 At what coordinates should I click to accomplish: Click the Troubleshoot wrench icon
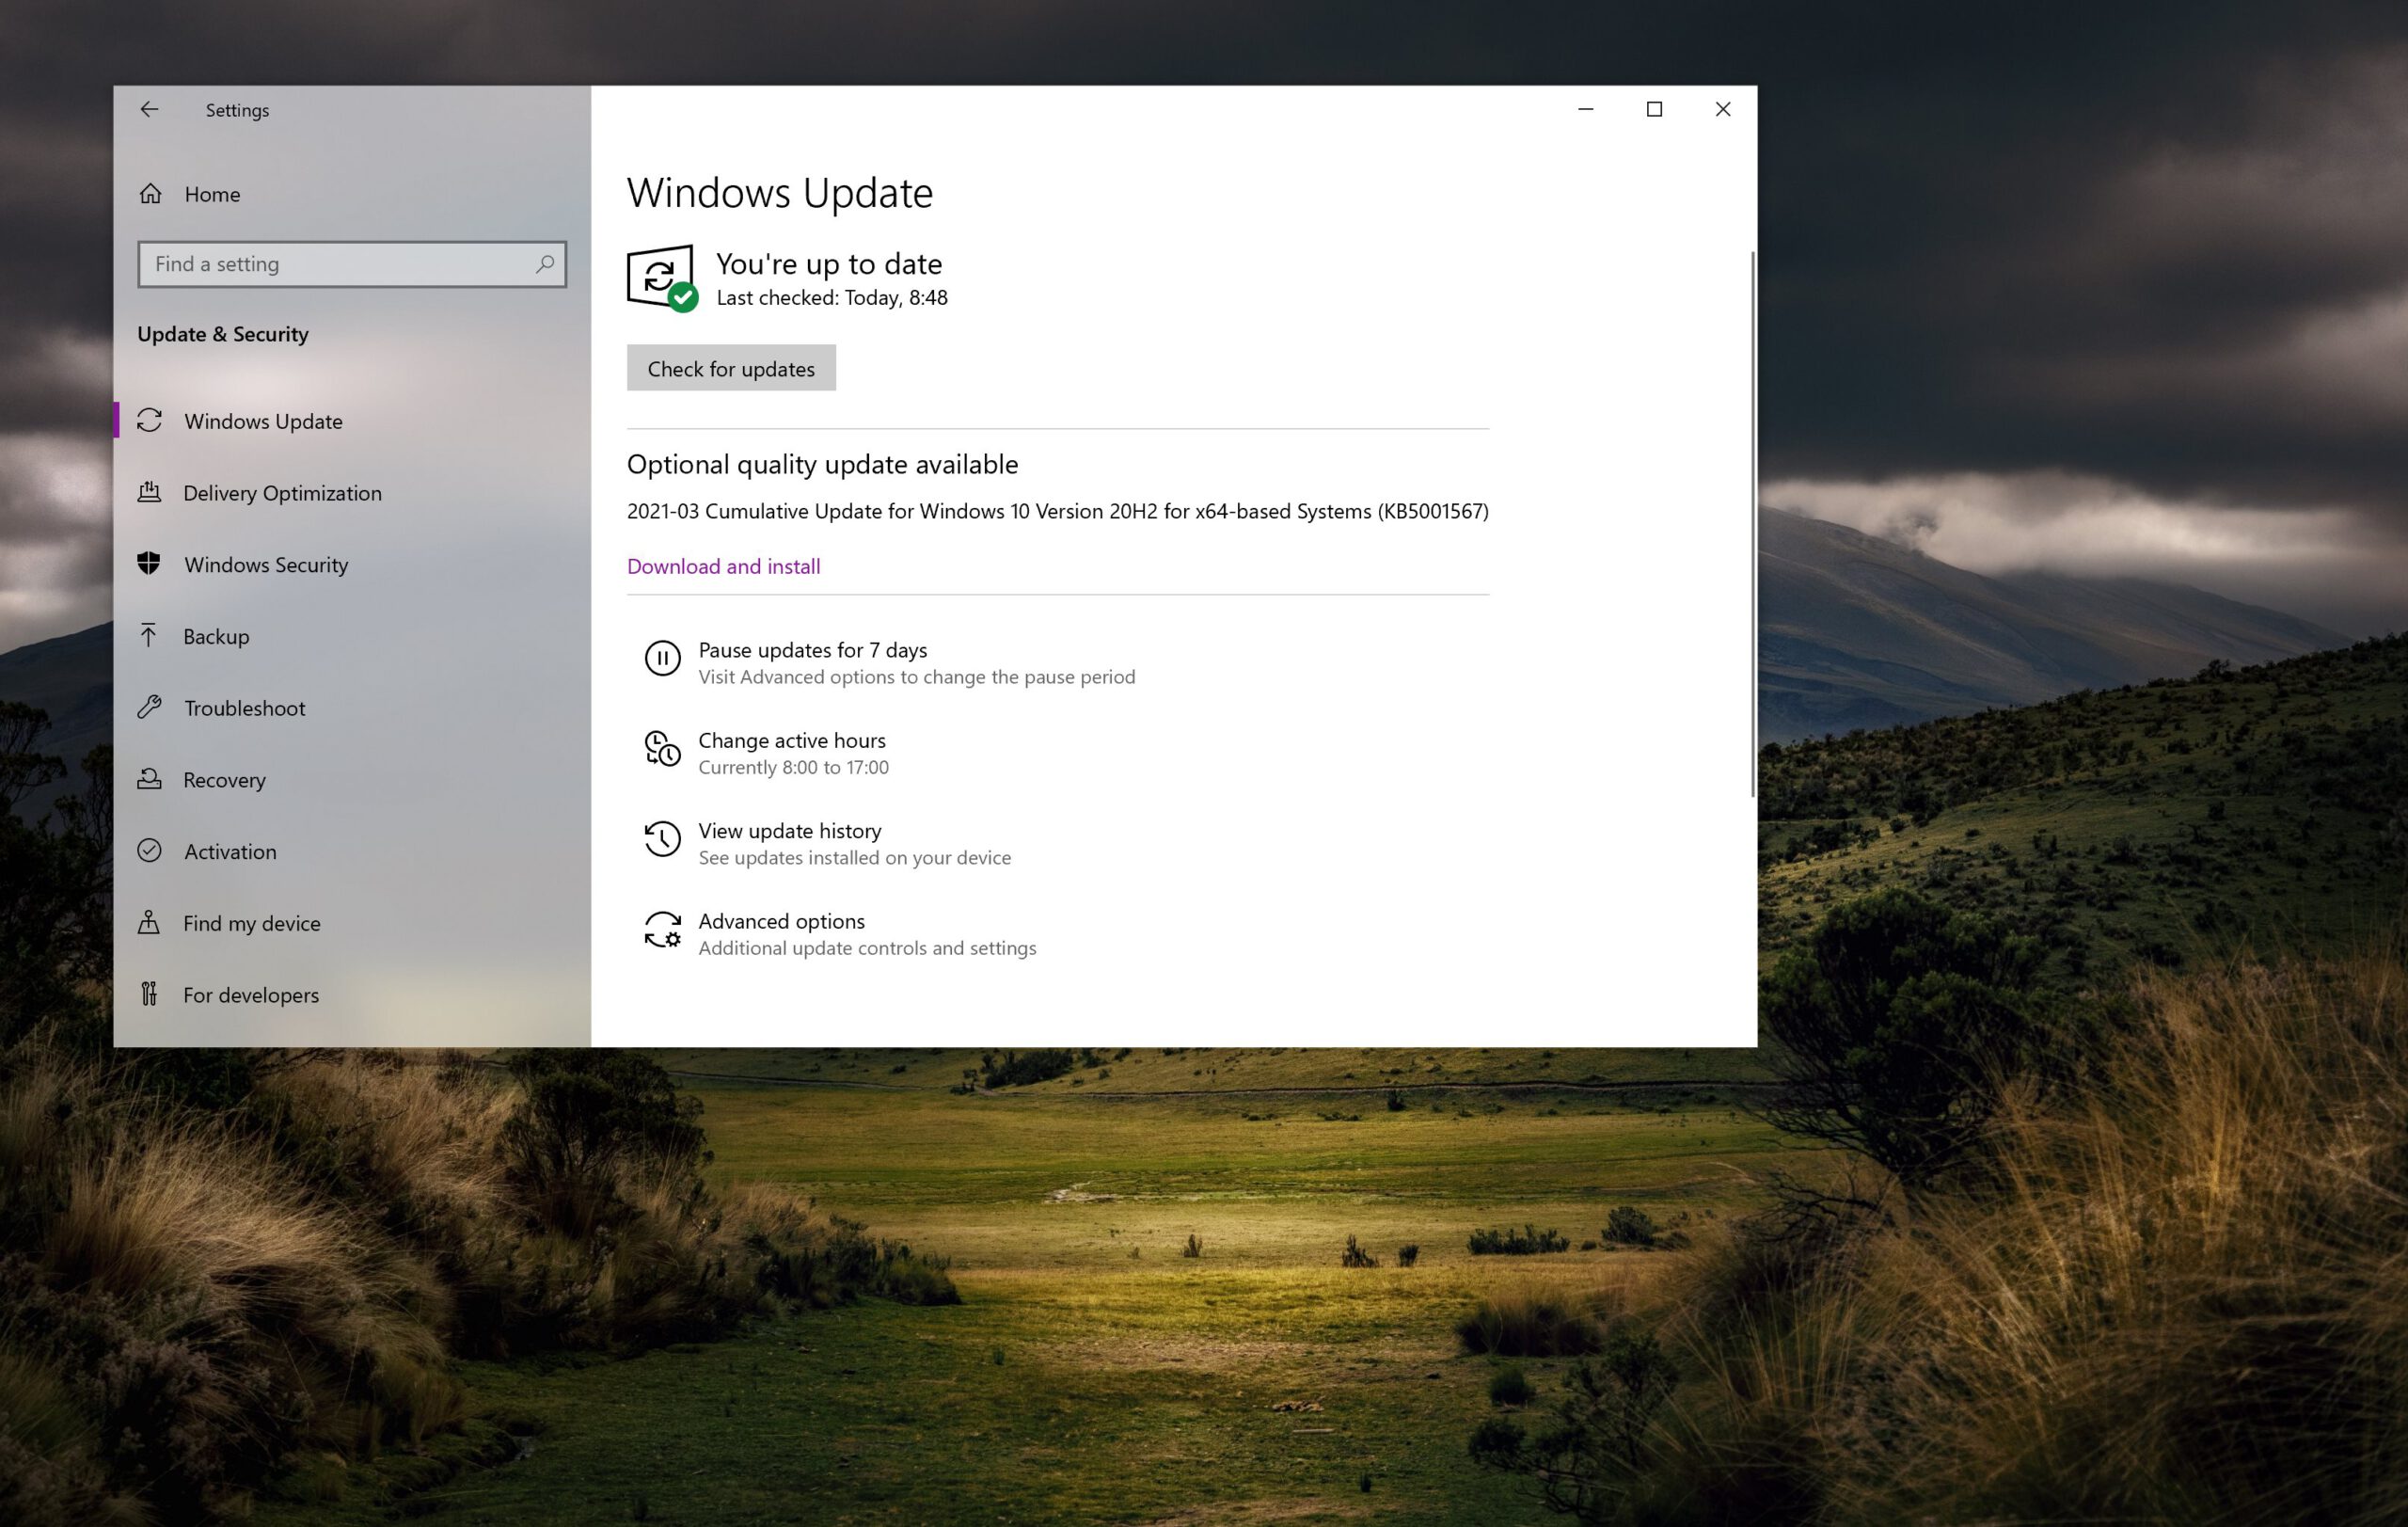pyautogui.click(x=149, y=707)
